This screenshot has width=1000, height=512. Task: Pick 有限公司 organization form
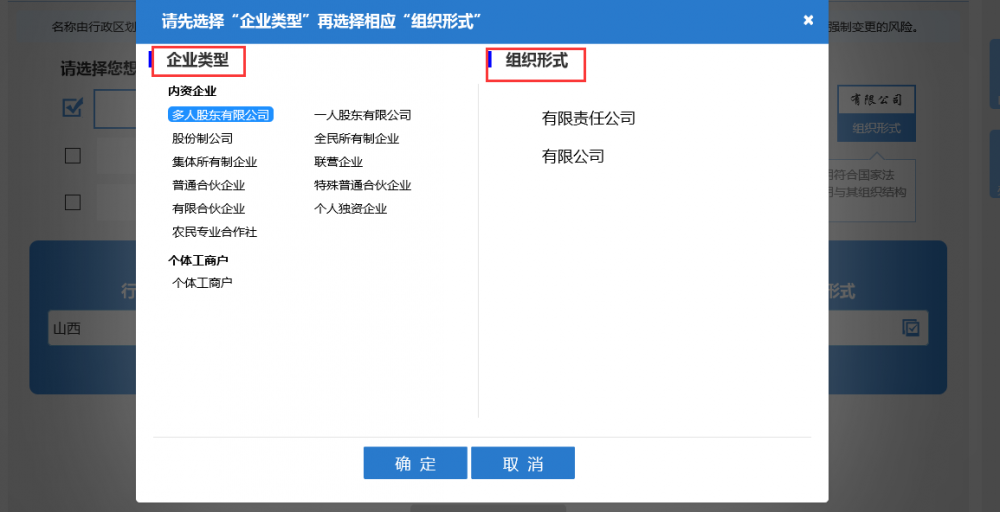point(573,156)
